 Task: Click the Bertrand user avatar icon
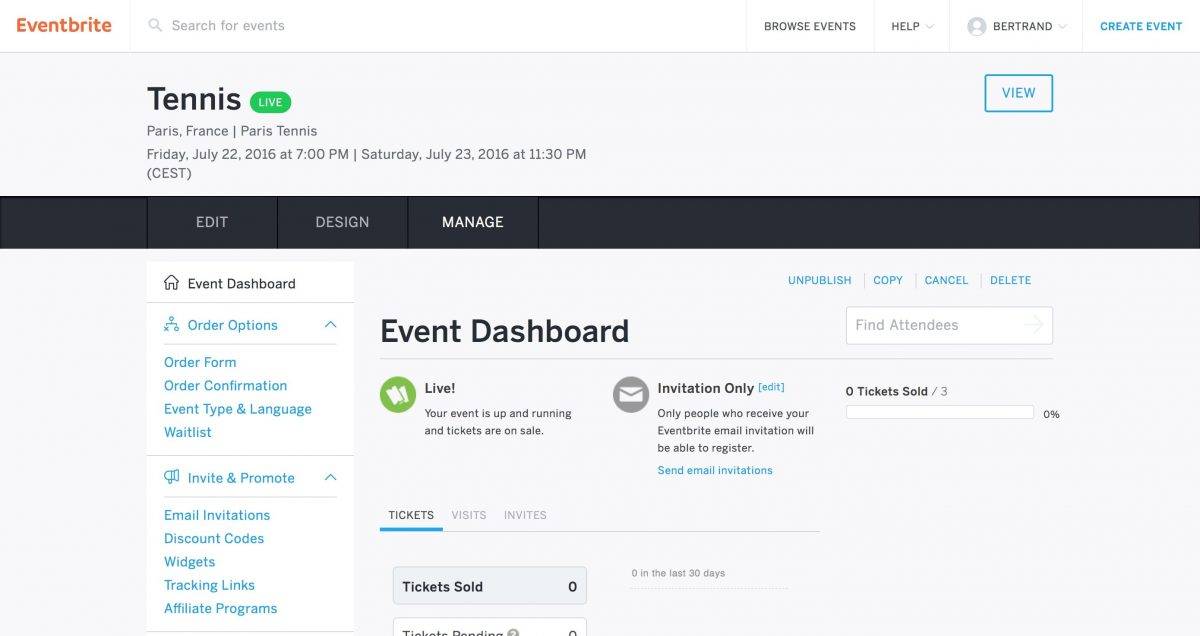[976, 27]
